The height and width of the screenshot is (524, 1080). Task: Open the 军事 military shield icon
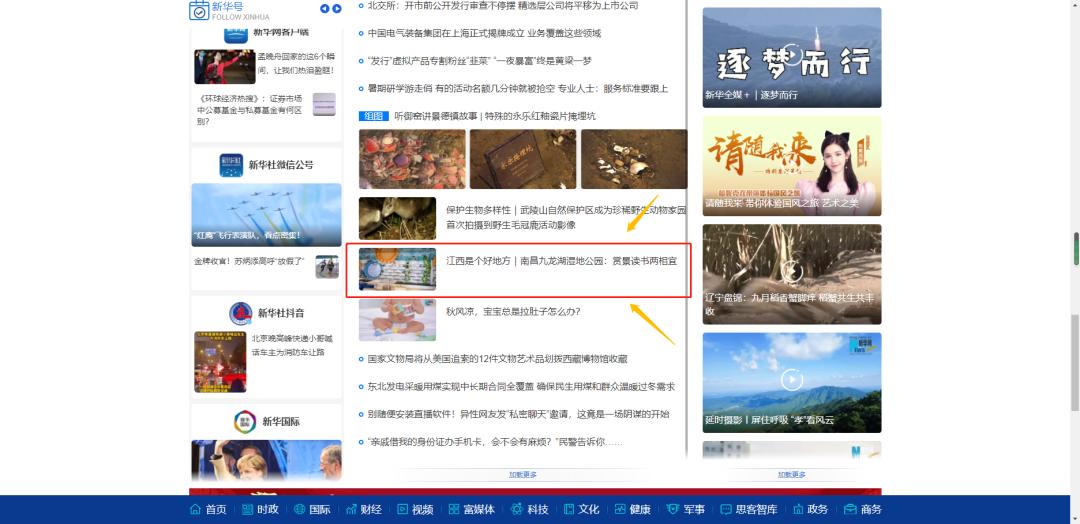coord(673,509)
